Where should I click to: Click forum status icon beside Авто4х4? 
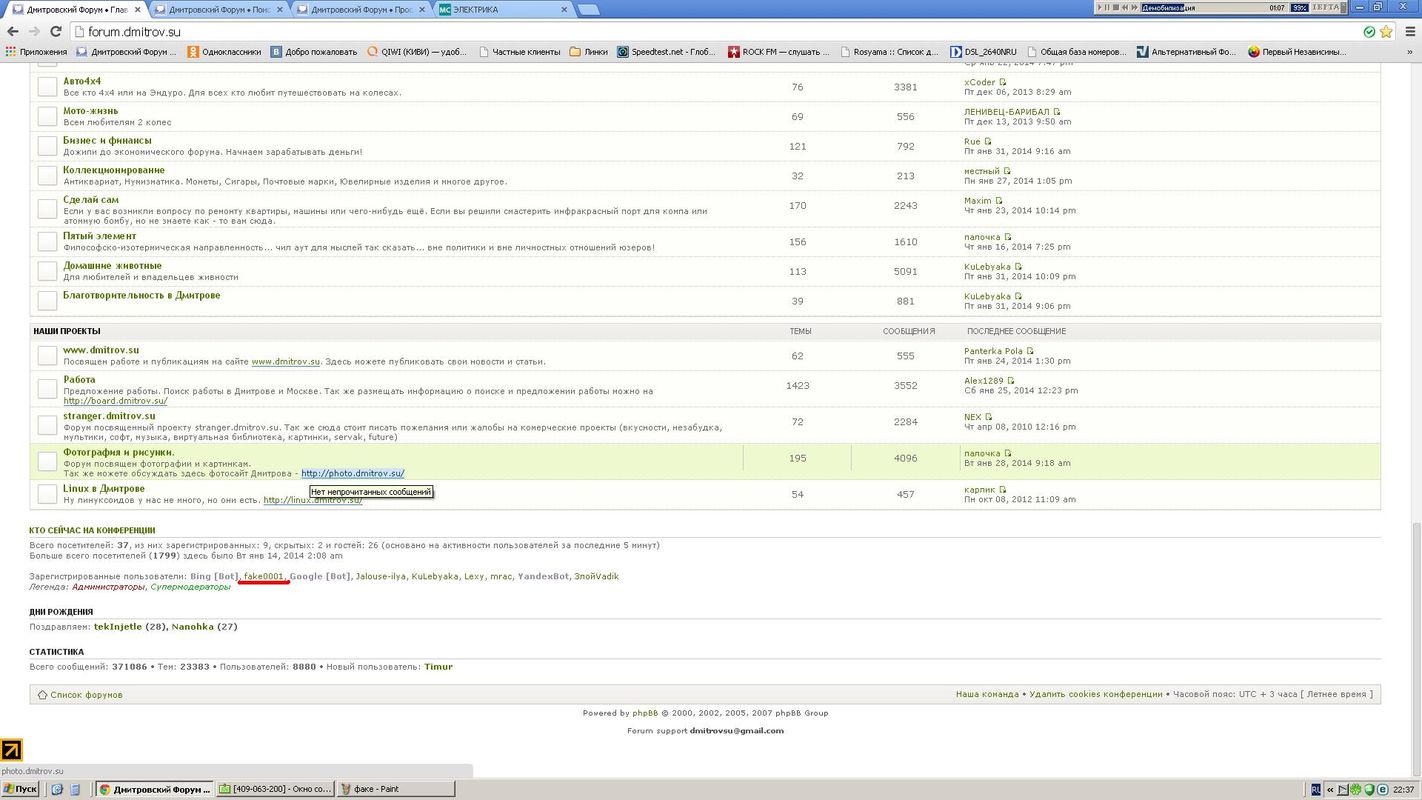[x=47, y=87]
